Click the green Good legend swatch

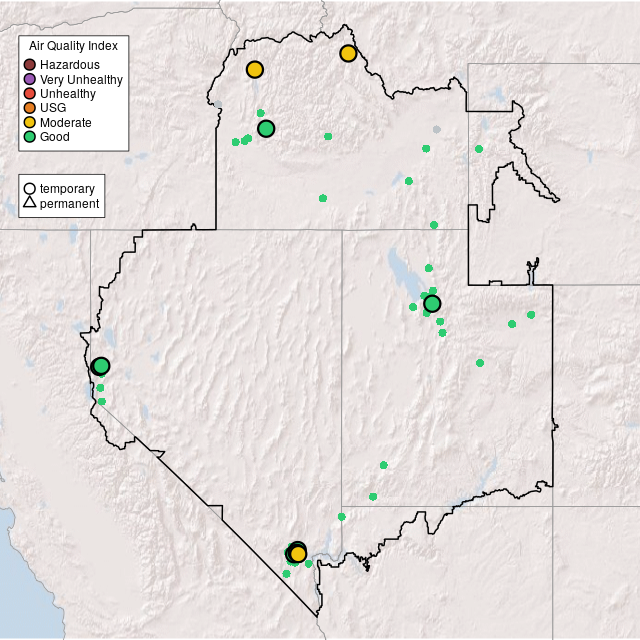click(x=30, y=136)
